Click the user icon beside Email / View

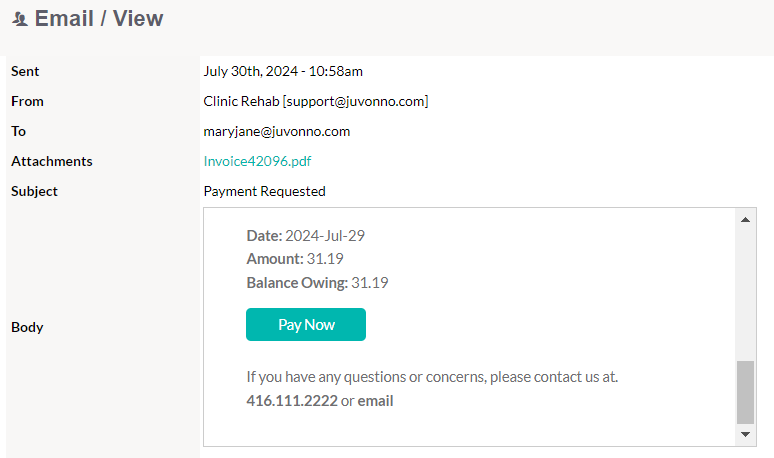[20, 19]
